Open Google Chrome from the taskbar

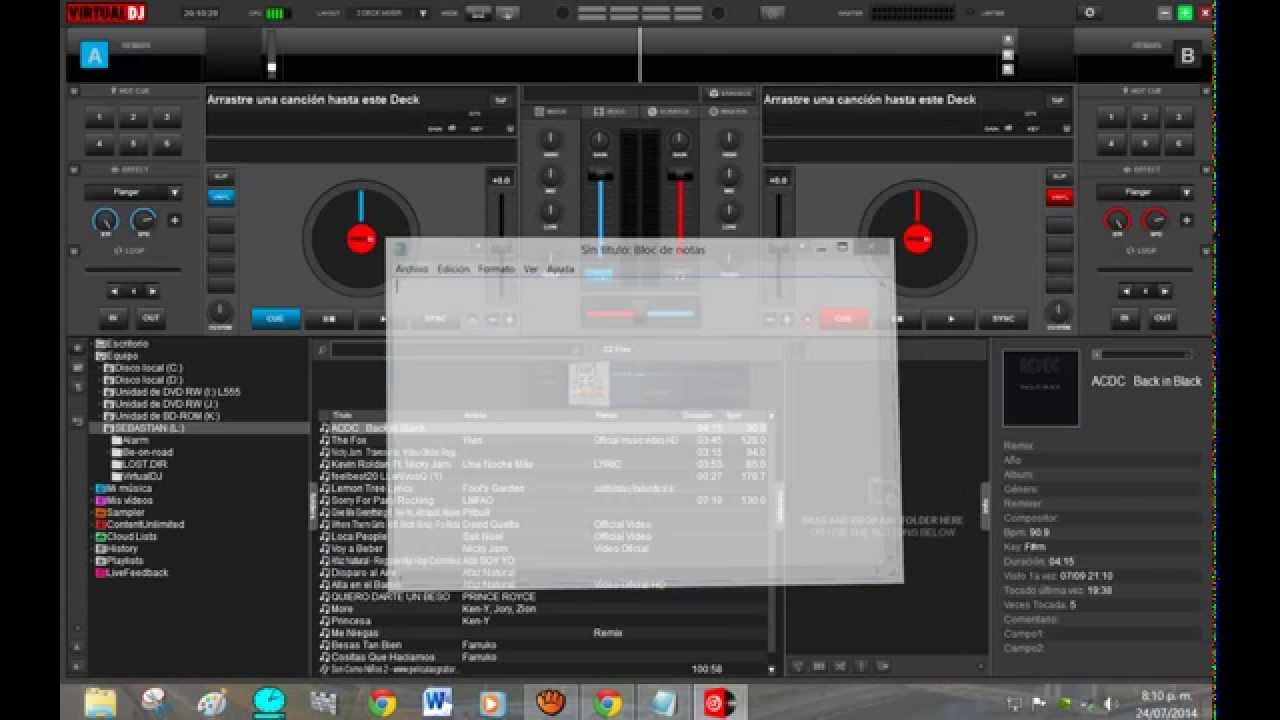(381, 703)
